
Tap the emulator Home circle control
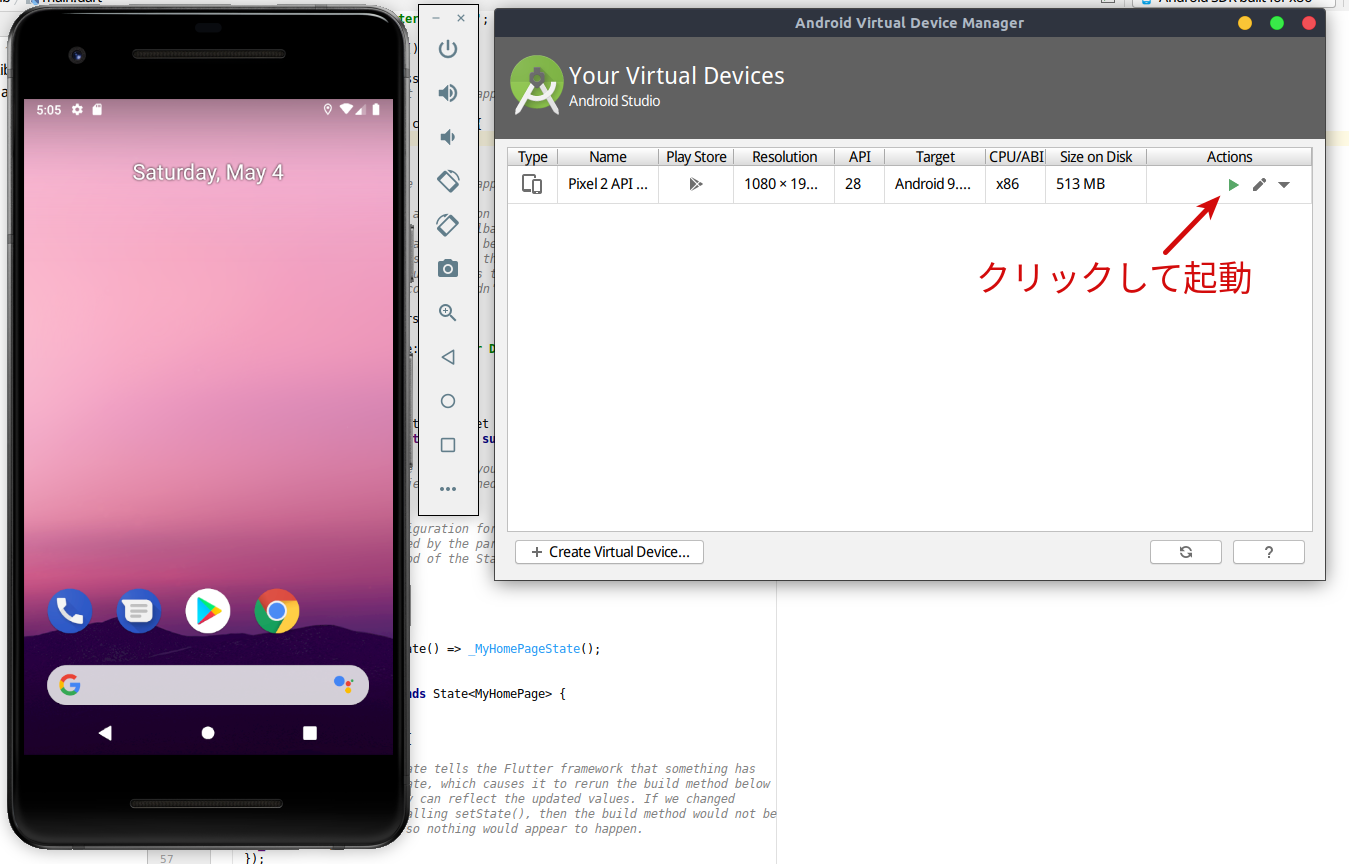pyautogui.click(x=207, y=732)
